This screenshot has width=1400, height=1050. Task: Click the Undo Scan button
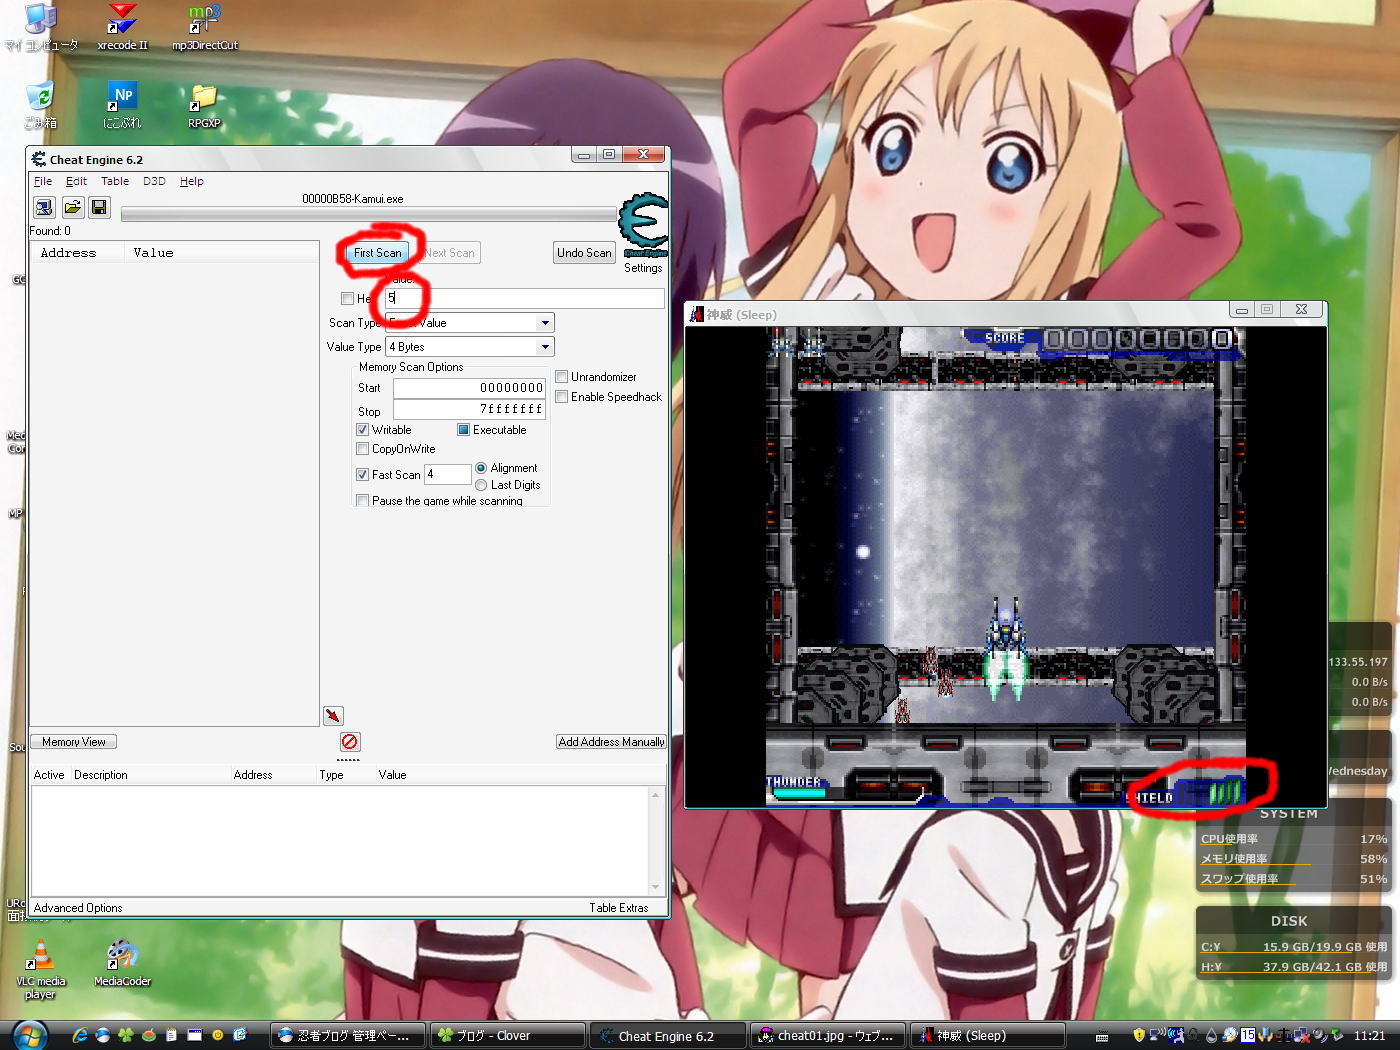point(584,253)
